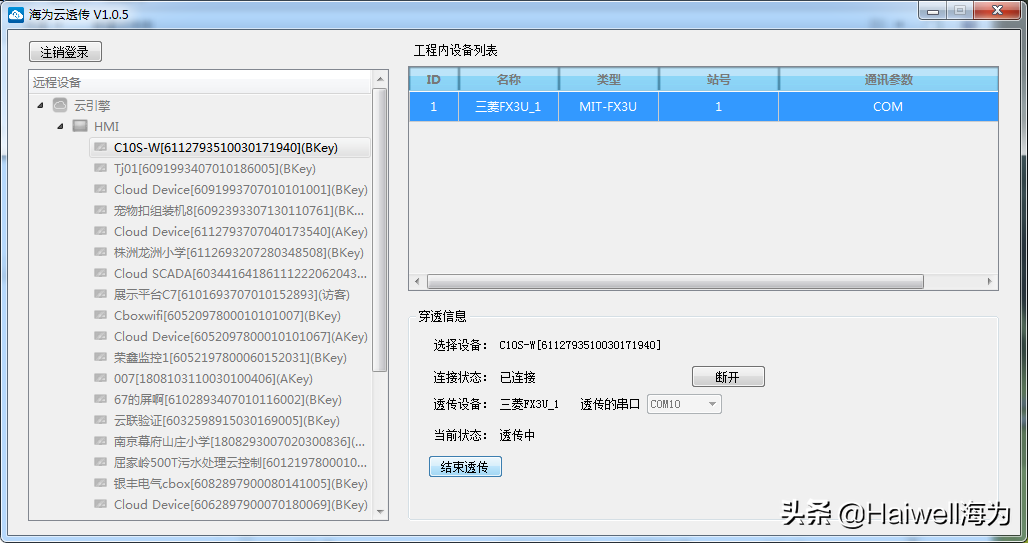Collapse the HMI tree node
1028x543 pixels.
tap(60, 126)
